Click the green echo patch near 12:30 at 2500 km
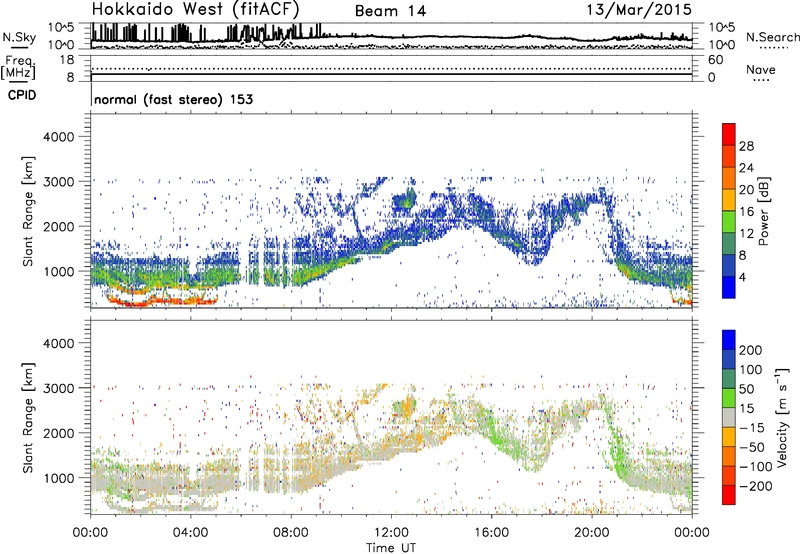The width and height of the screenshot is (800, 554). [x=407, y=199]
